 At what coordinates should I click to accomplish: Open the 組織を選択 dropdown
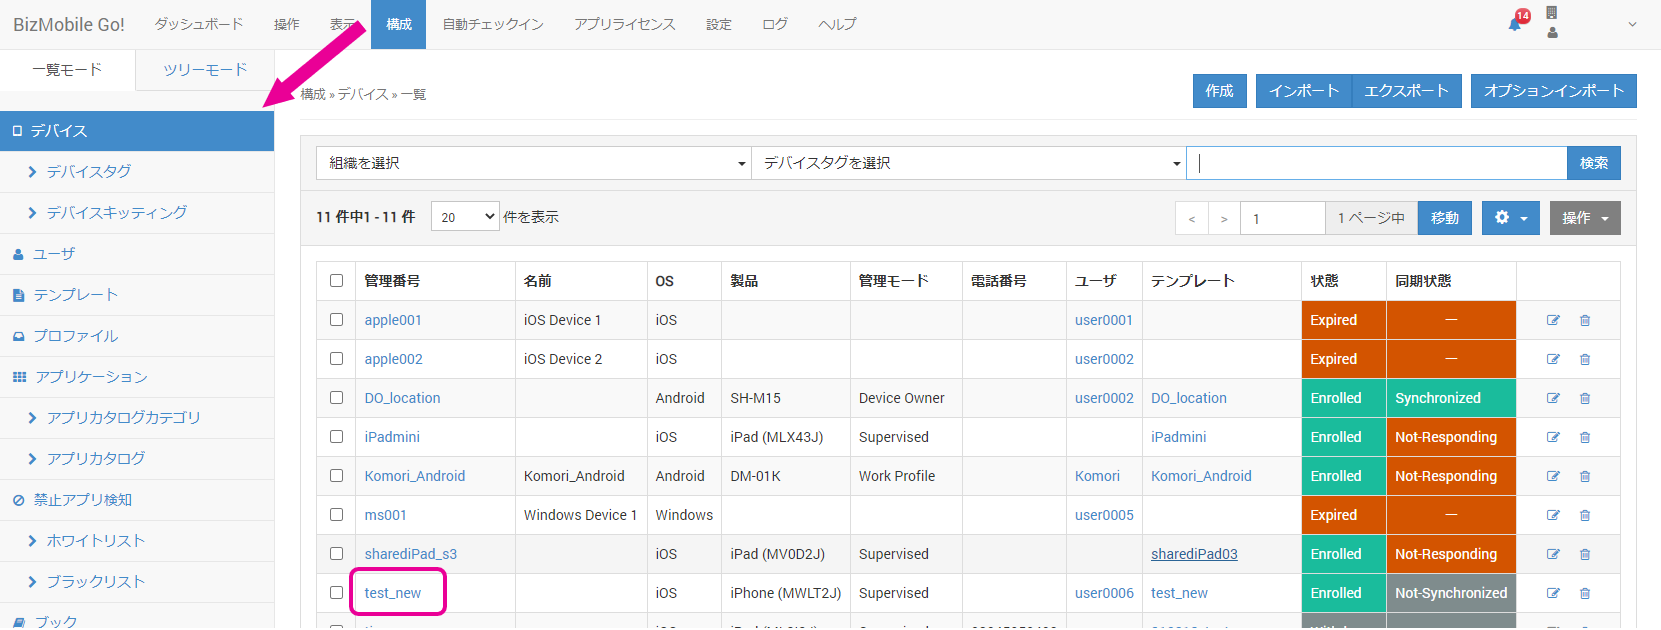tap(533, 163)
